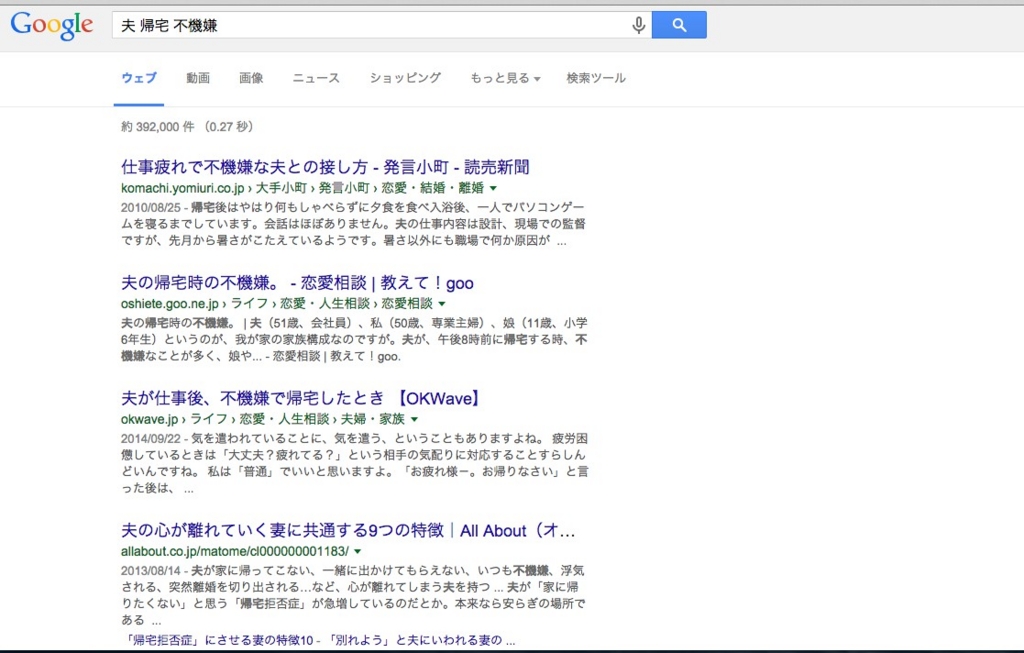The image size is (1024, 653).
Task: Click the blue magnifier search button
Action: [679, 25]
